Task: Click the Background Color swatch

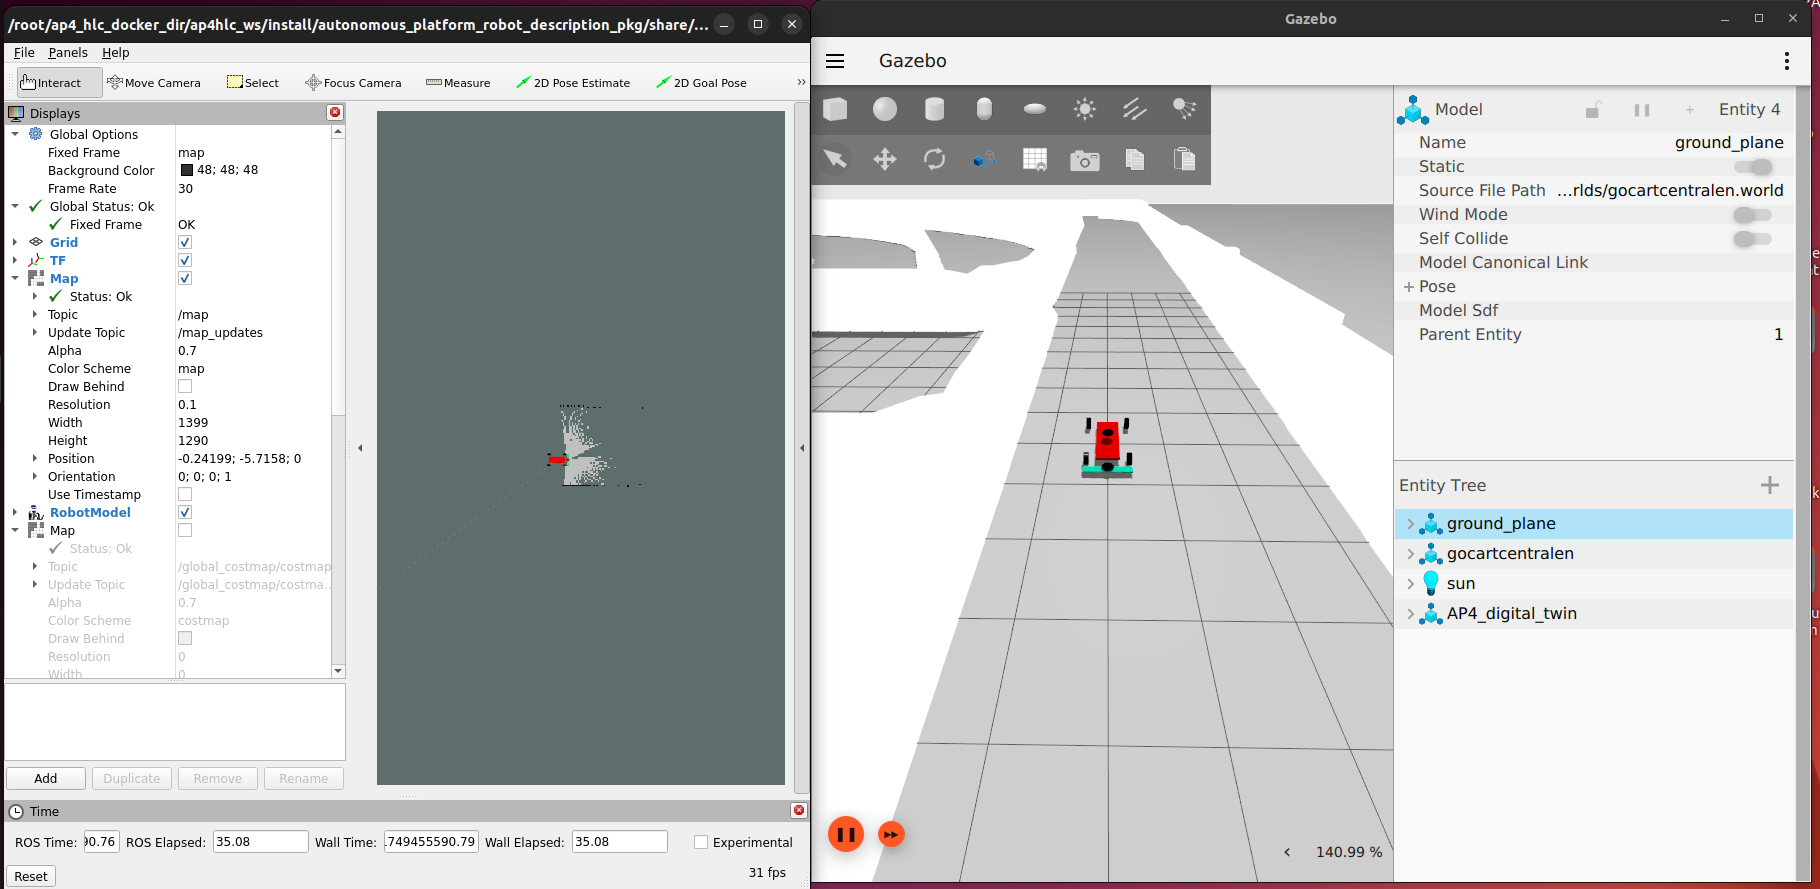Action: (x=186, y=170)
